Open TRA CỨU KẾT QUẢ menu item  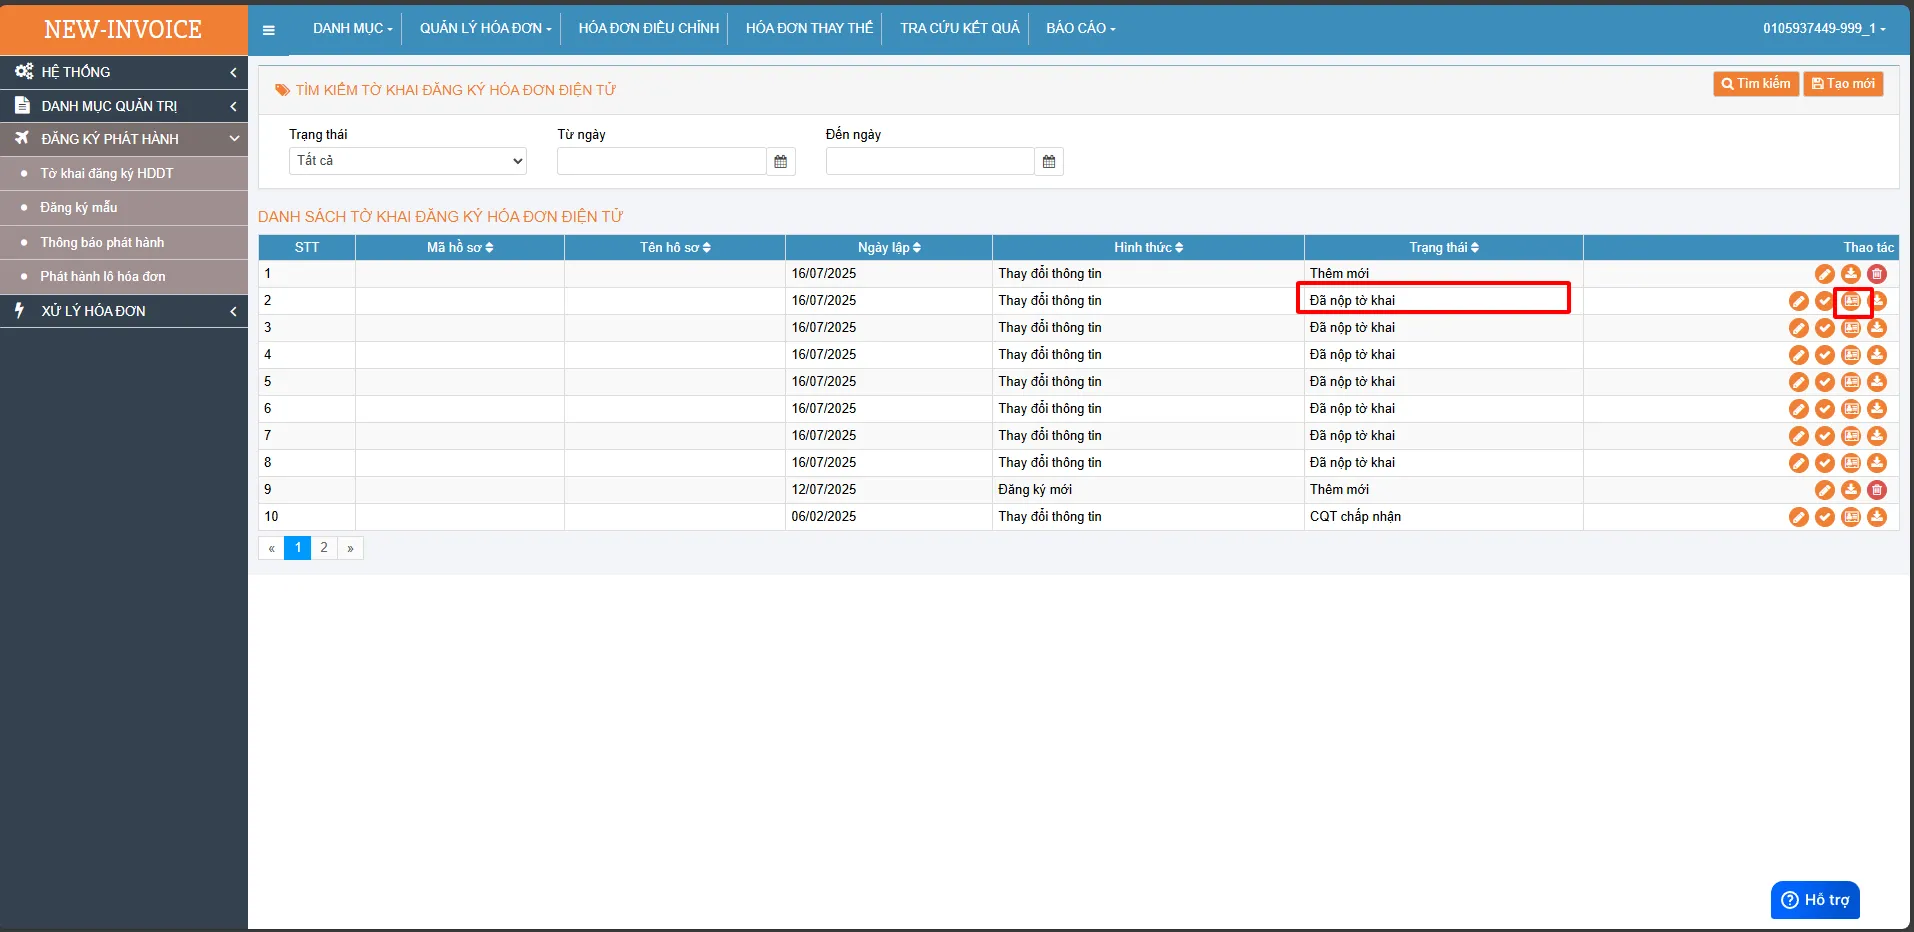pyautogui.click(x=960, y=28)
